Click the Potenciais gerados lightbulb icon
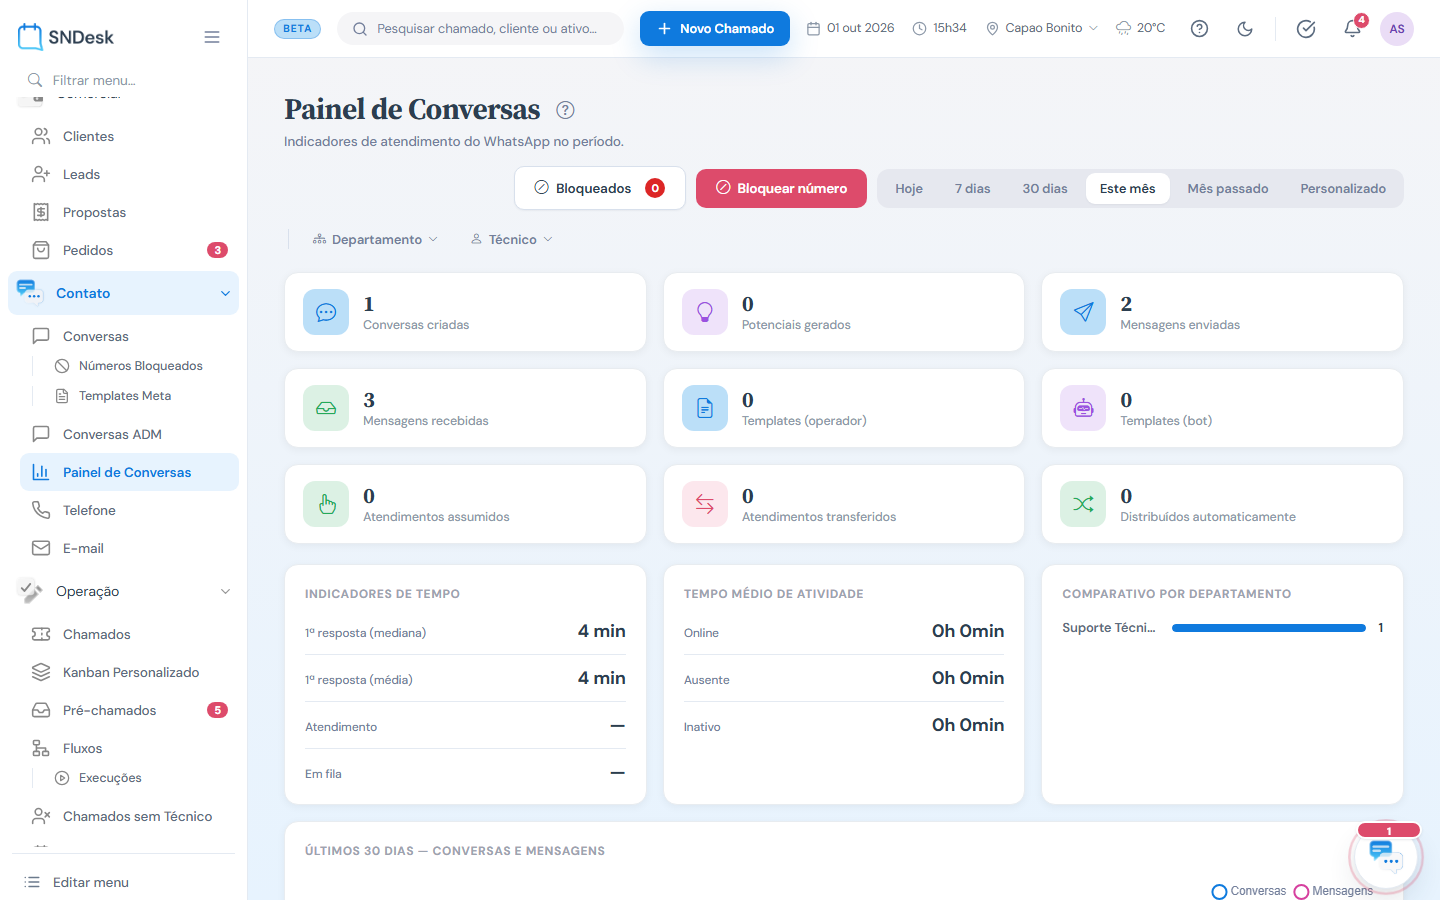 705,312
